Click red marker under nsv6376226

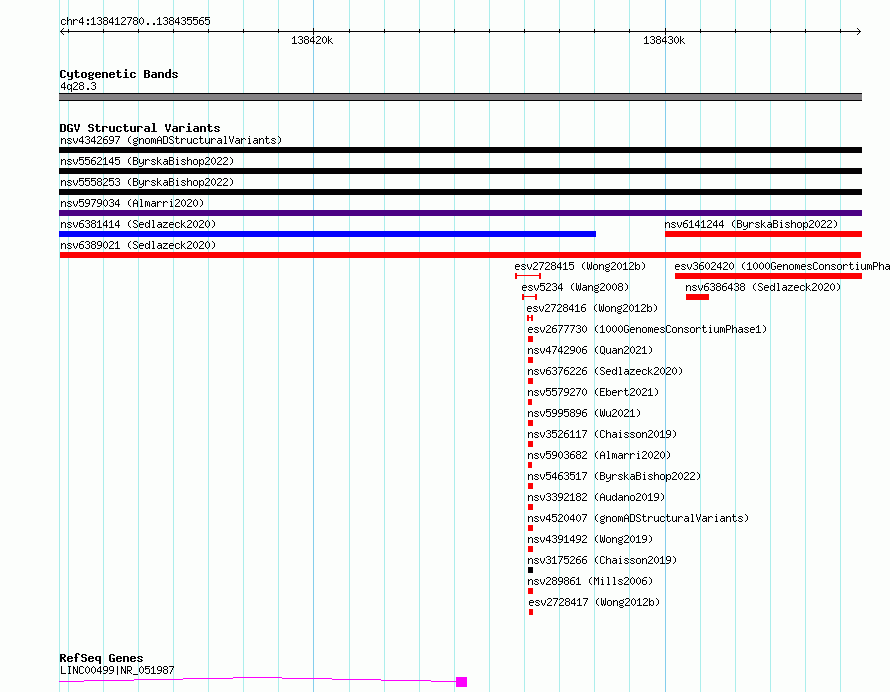tap(531, 381)
